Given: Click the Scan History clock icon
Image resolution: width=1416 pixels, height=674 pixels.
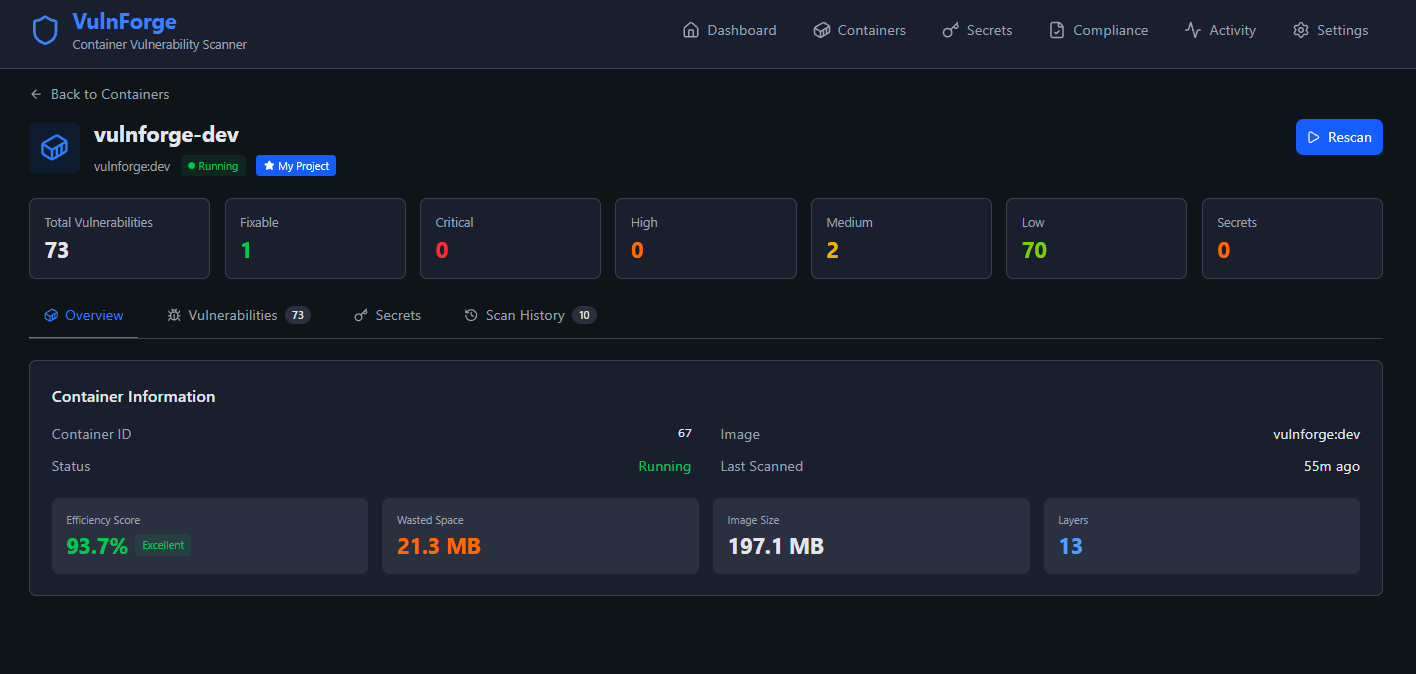Looking at the screenshot, I should [x=471, y=315].
